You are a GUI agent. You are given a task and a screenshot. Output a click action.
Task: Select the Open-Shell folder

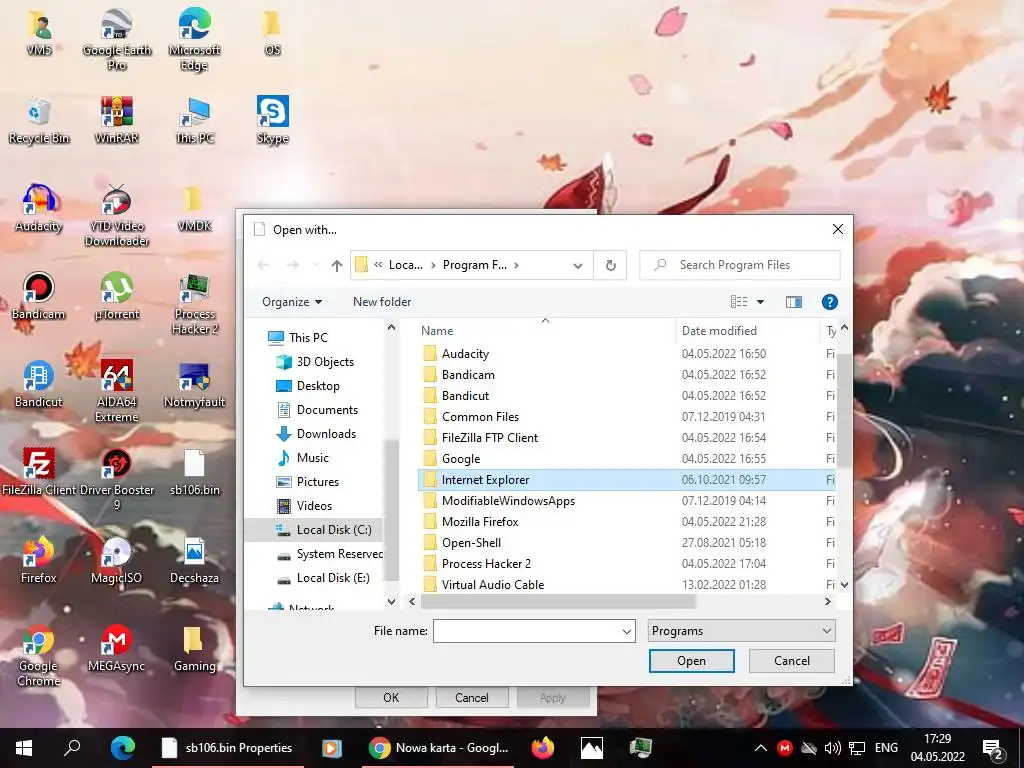click(x=626, y=543)
